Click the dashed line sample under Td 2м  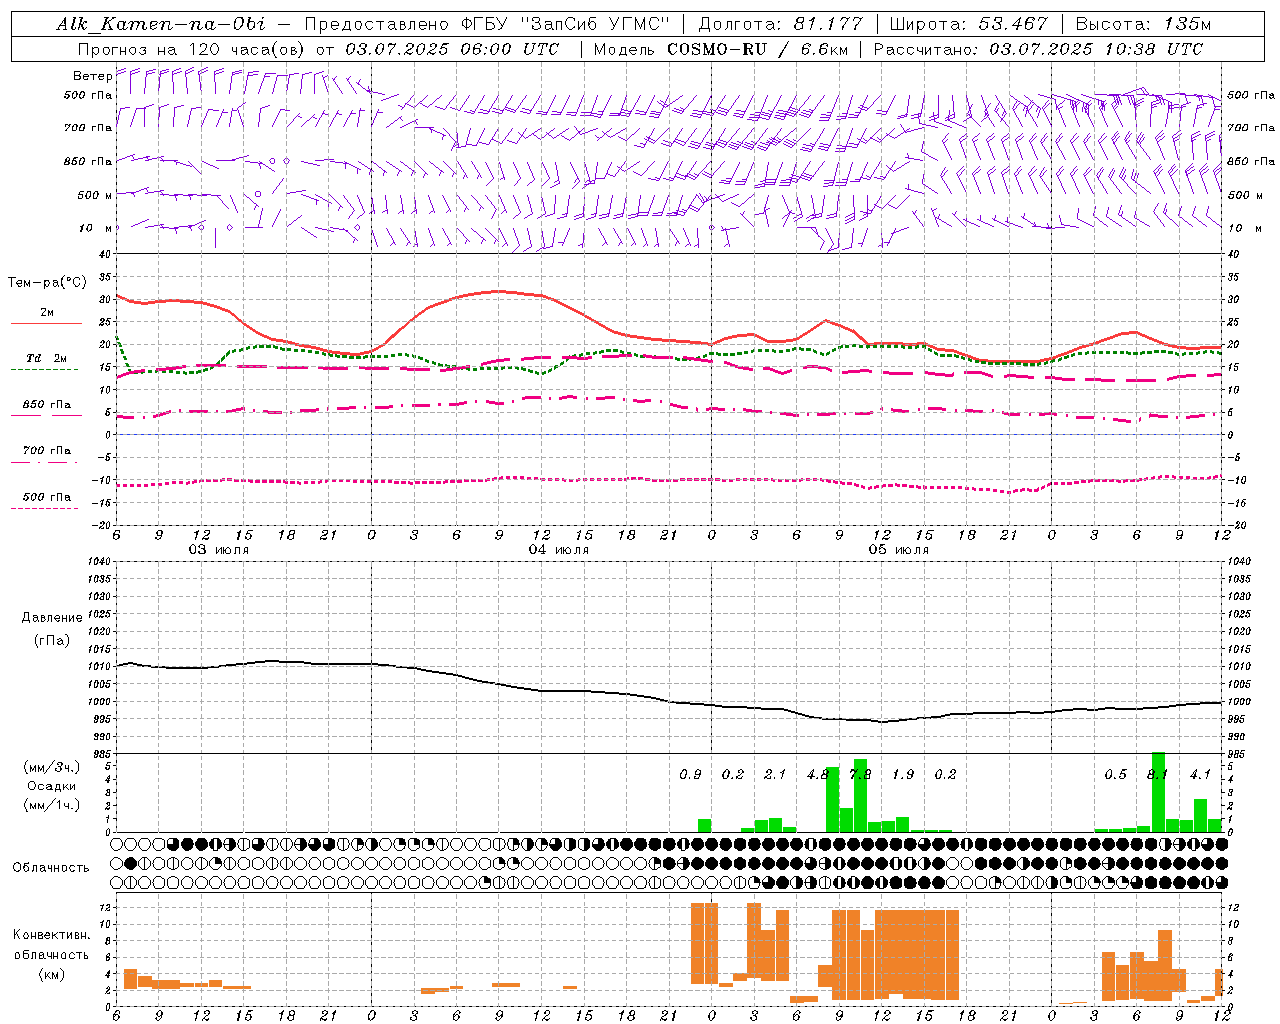tap(45, 370)
